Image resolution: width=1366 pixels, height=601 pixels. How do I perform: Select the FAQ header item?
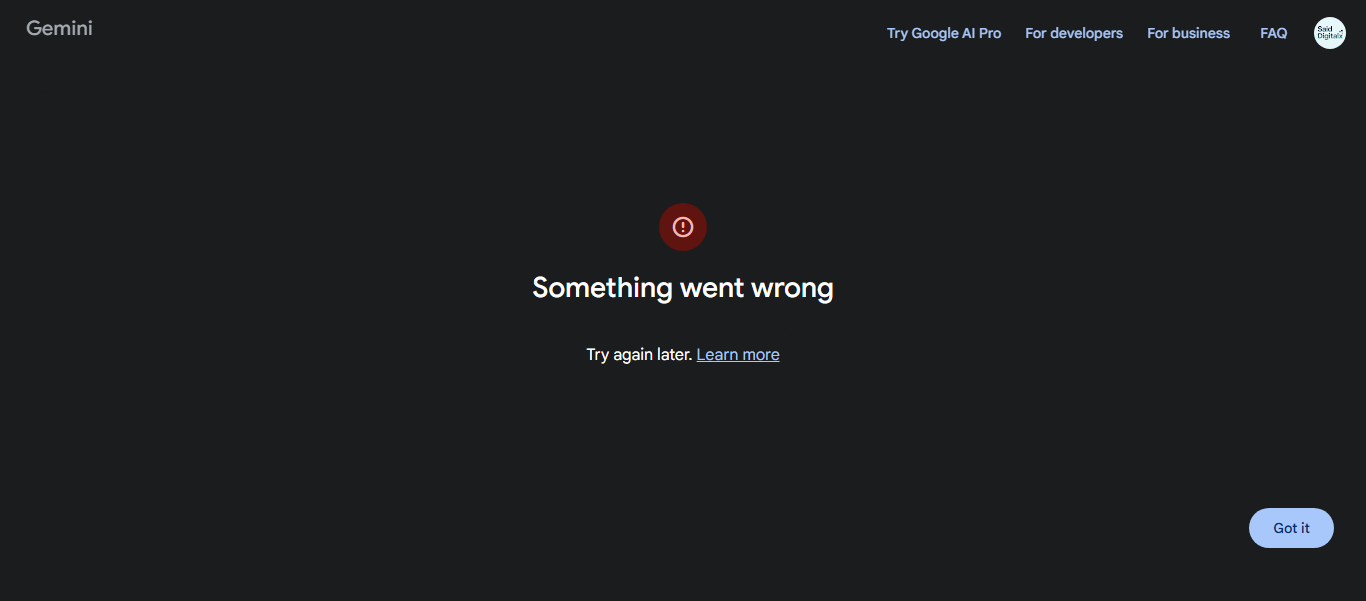(x=1274, y=33)
